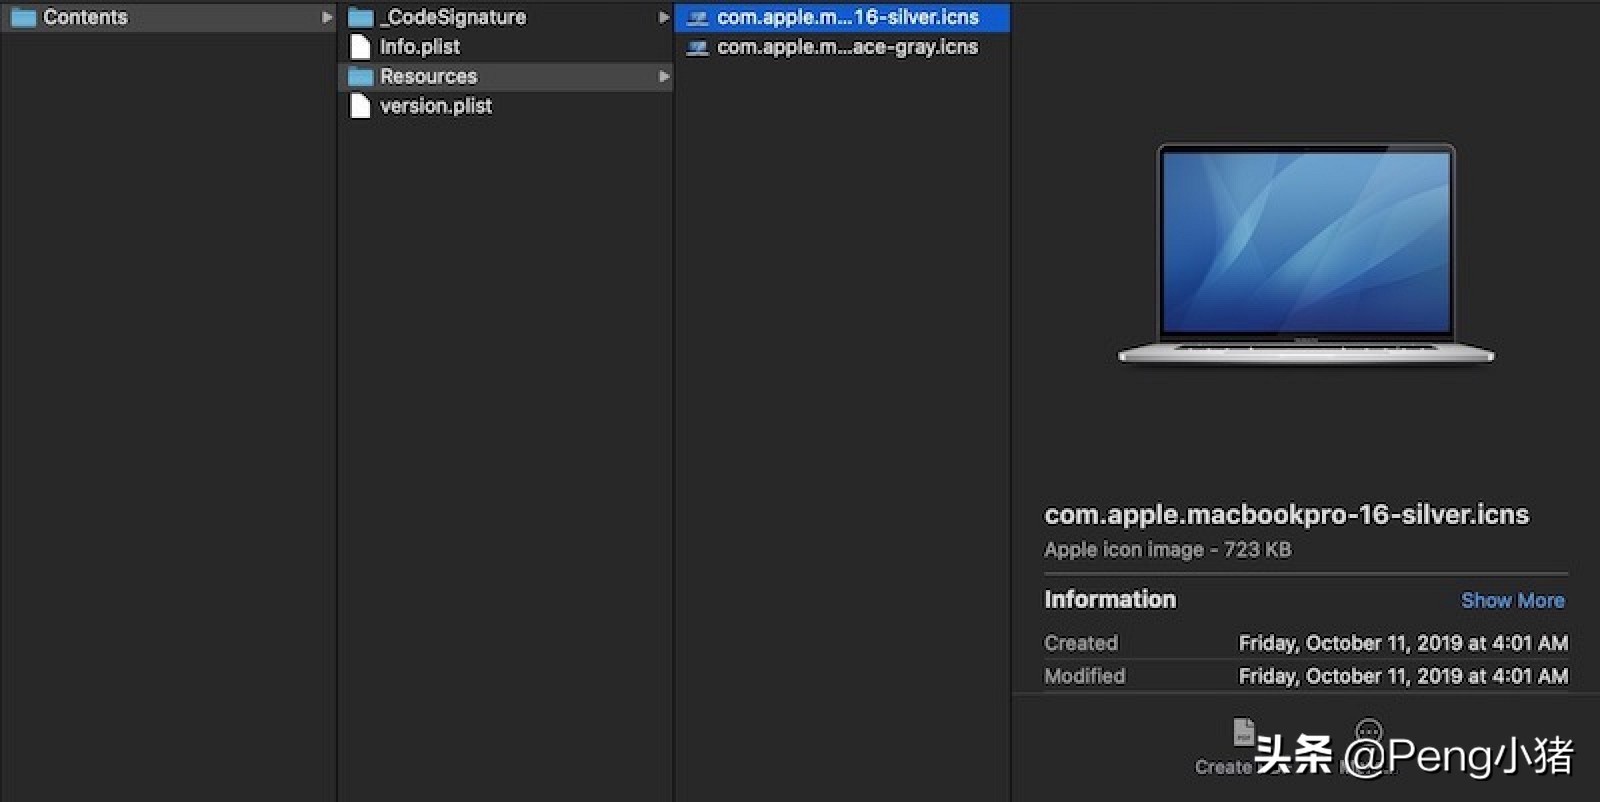This screenshot has height=802, width=1600.
Task: Click the com.apple.macbookpro-16-silver.icns preview title
Action: pyautogui.click(x=1286, y=514)
